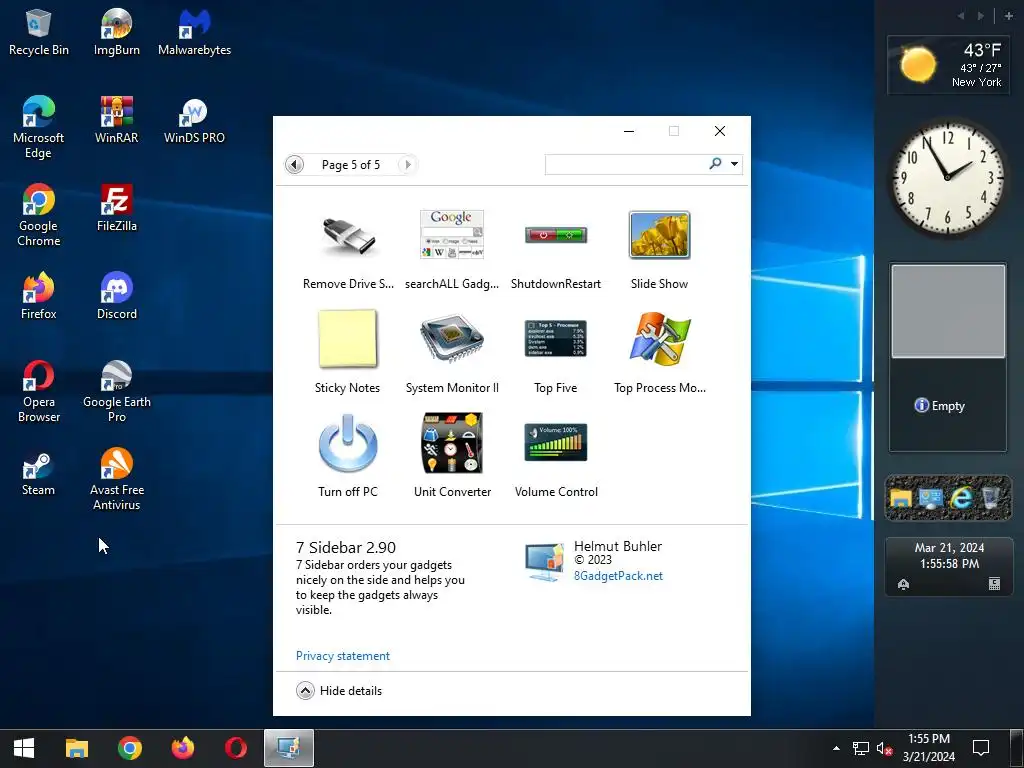Image resolution: width=1024 pixels, height=768 pixels.
Task: Click the analog clock gadget
Action: (x=948, y=178)
